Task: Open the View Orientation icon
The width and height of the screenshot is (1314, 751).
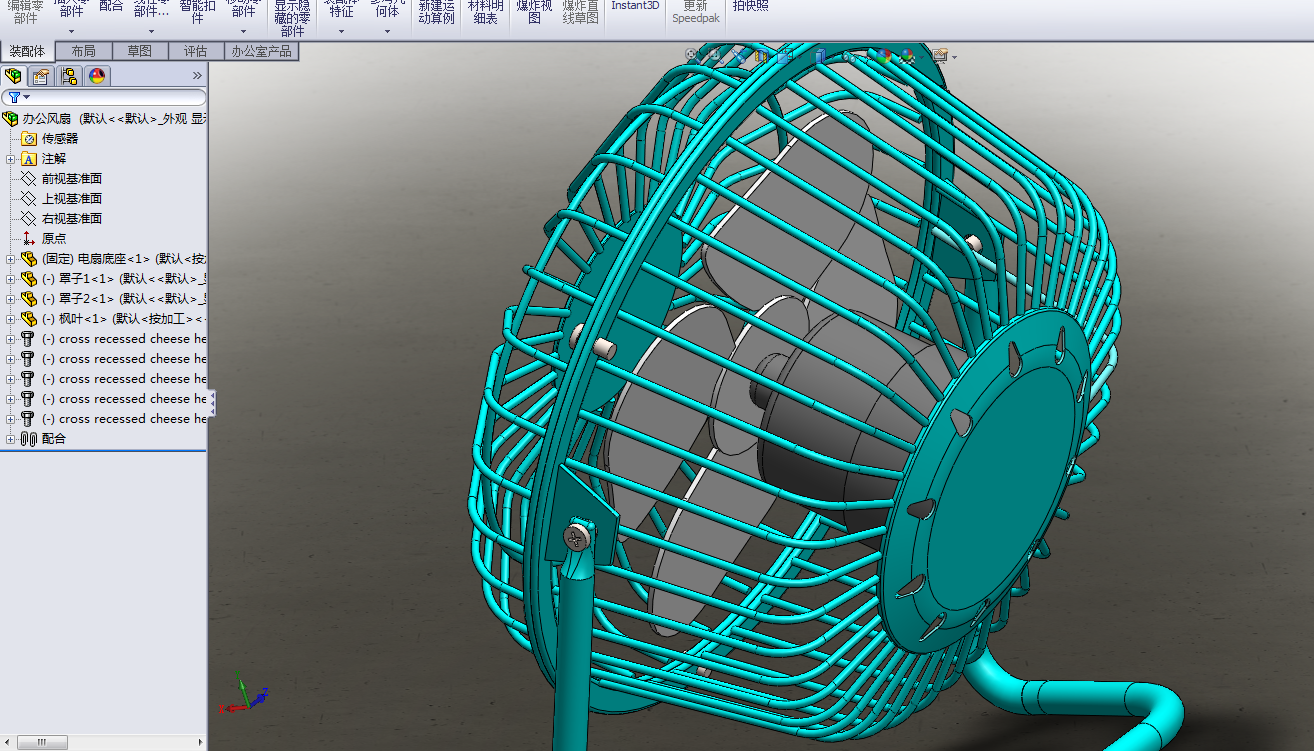Action: (x=785, y=55)
